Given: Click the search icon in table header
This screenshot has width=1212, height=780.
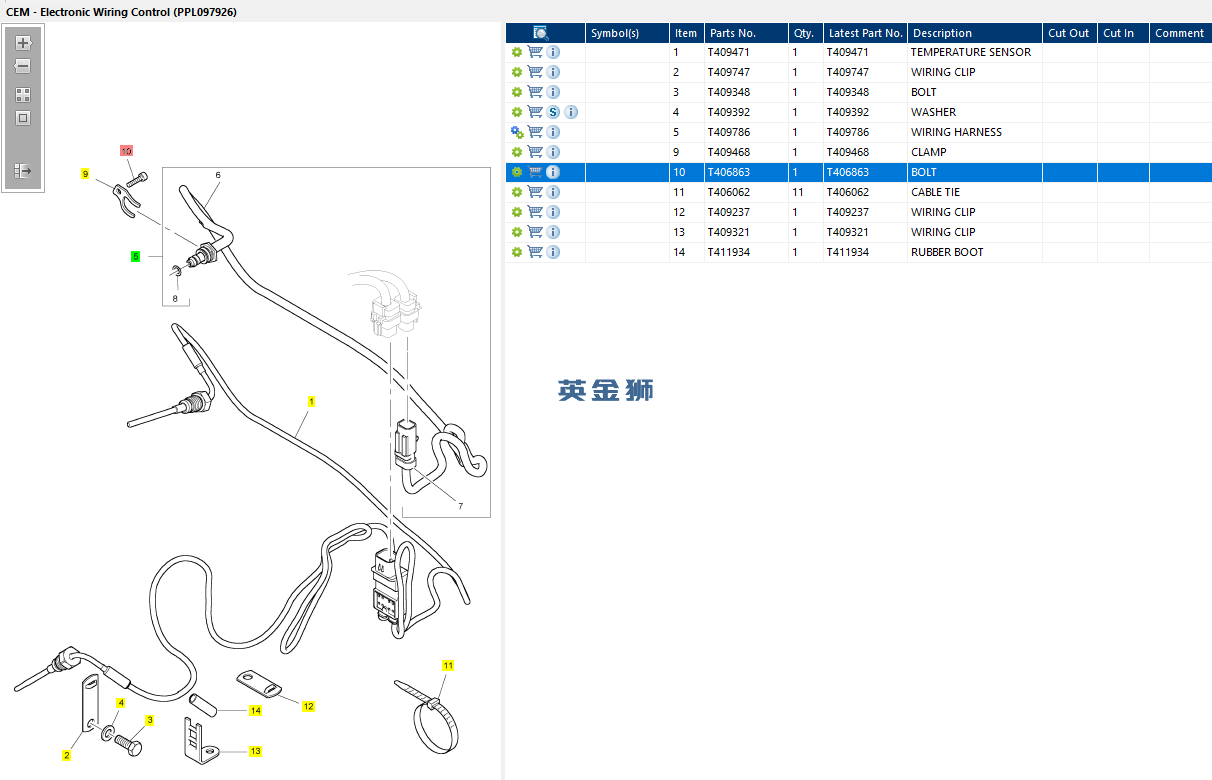Looking at the screenshot, I should 541,33.
